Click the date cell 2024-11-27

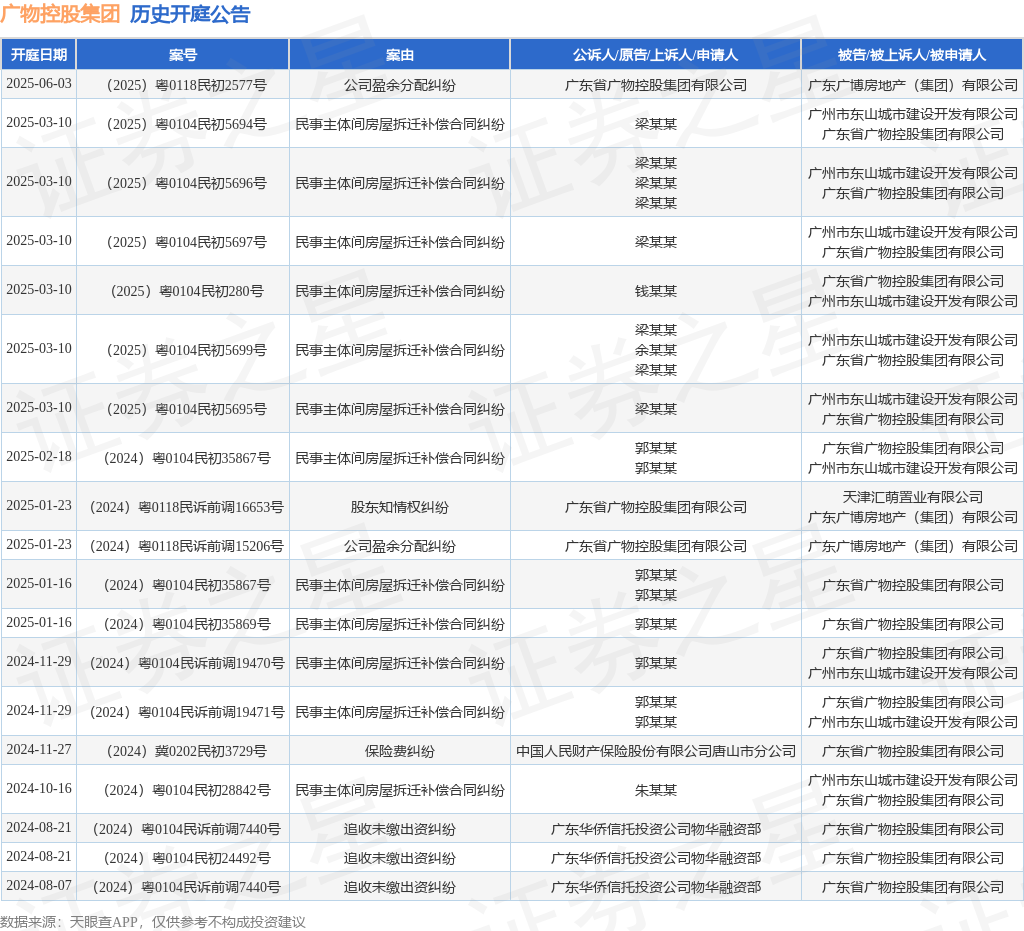click(39, 750)
